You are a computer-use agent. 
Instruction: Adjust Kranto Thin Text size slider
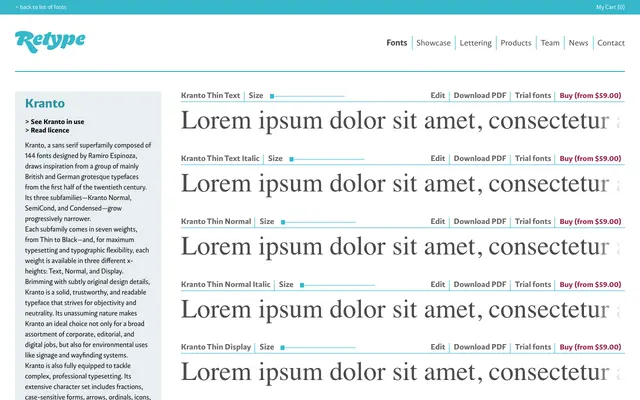tap(307, 96)
